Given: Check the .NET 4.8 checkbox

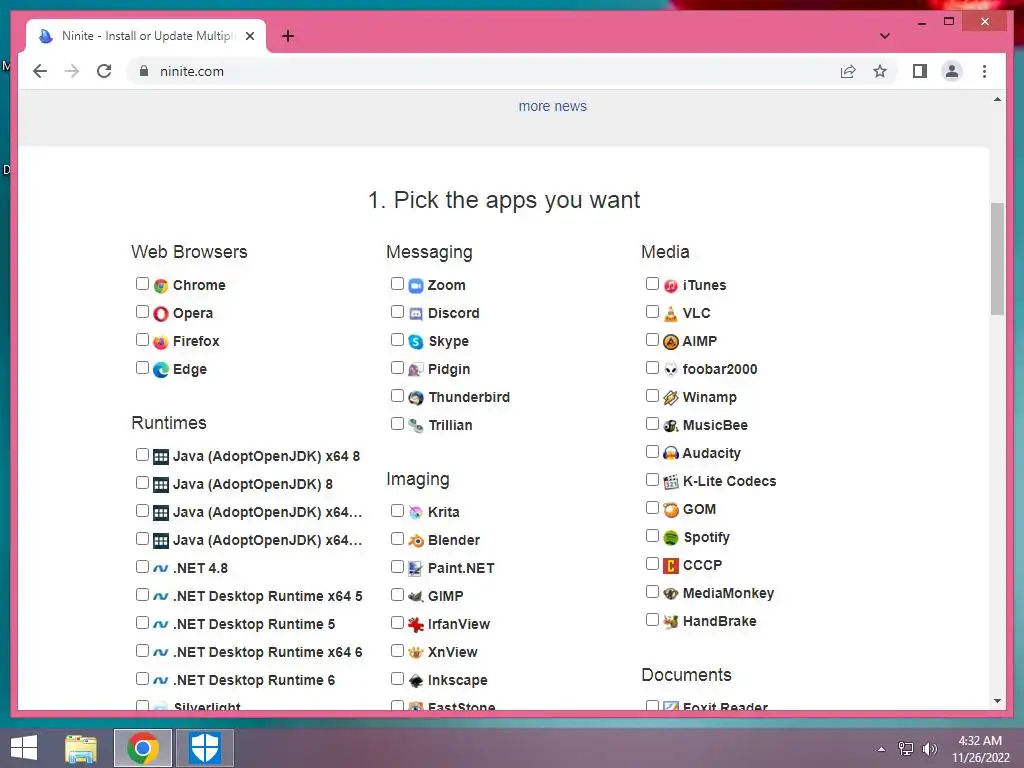Looking at the screenshot, I should pyautogui.click(x=142, y=566).
